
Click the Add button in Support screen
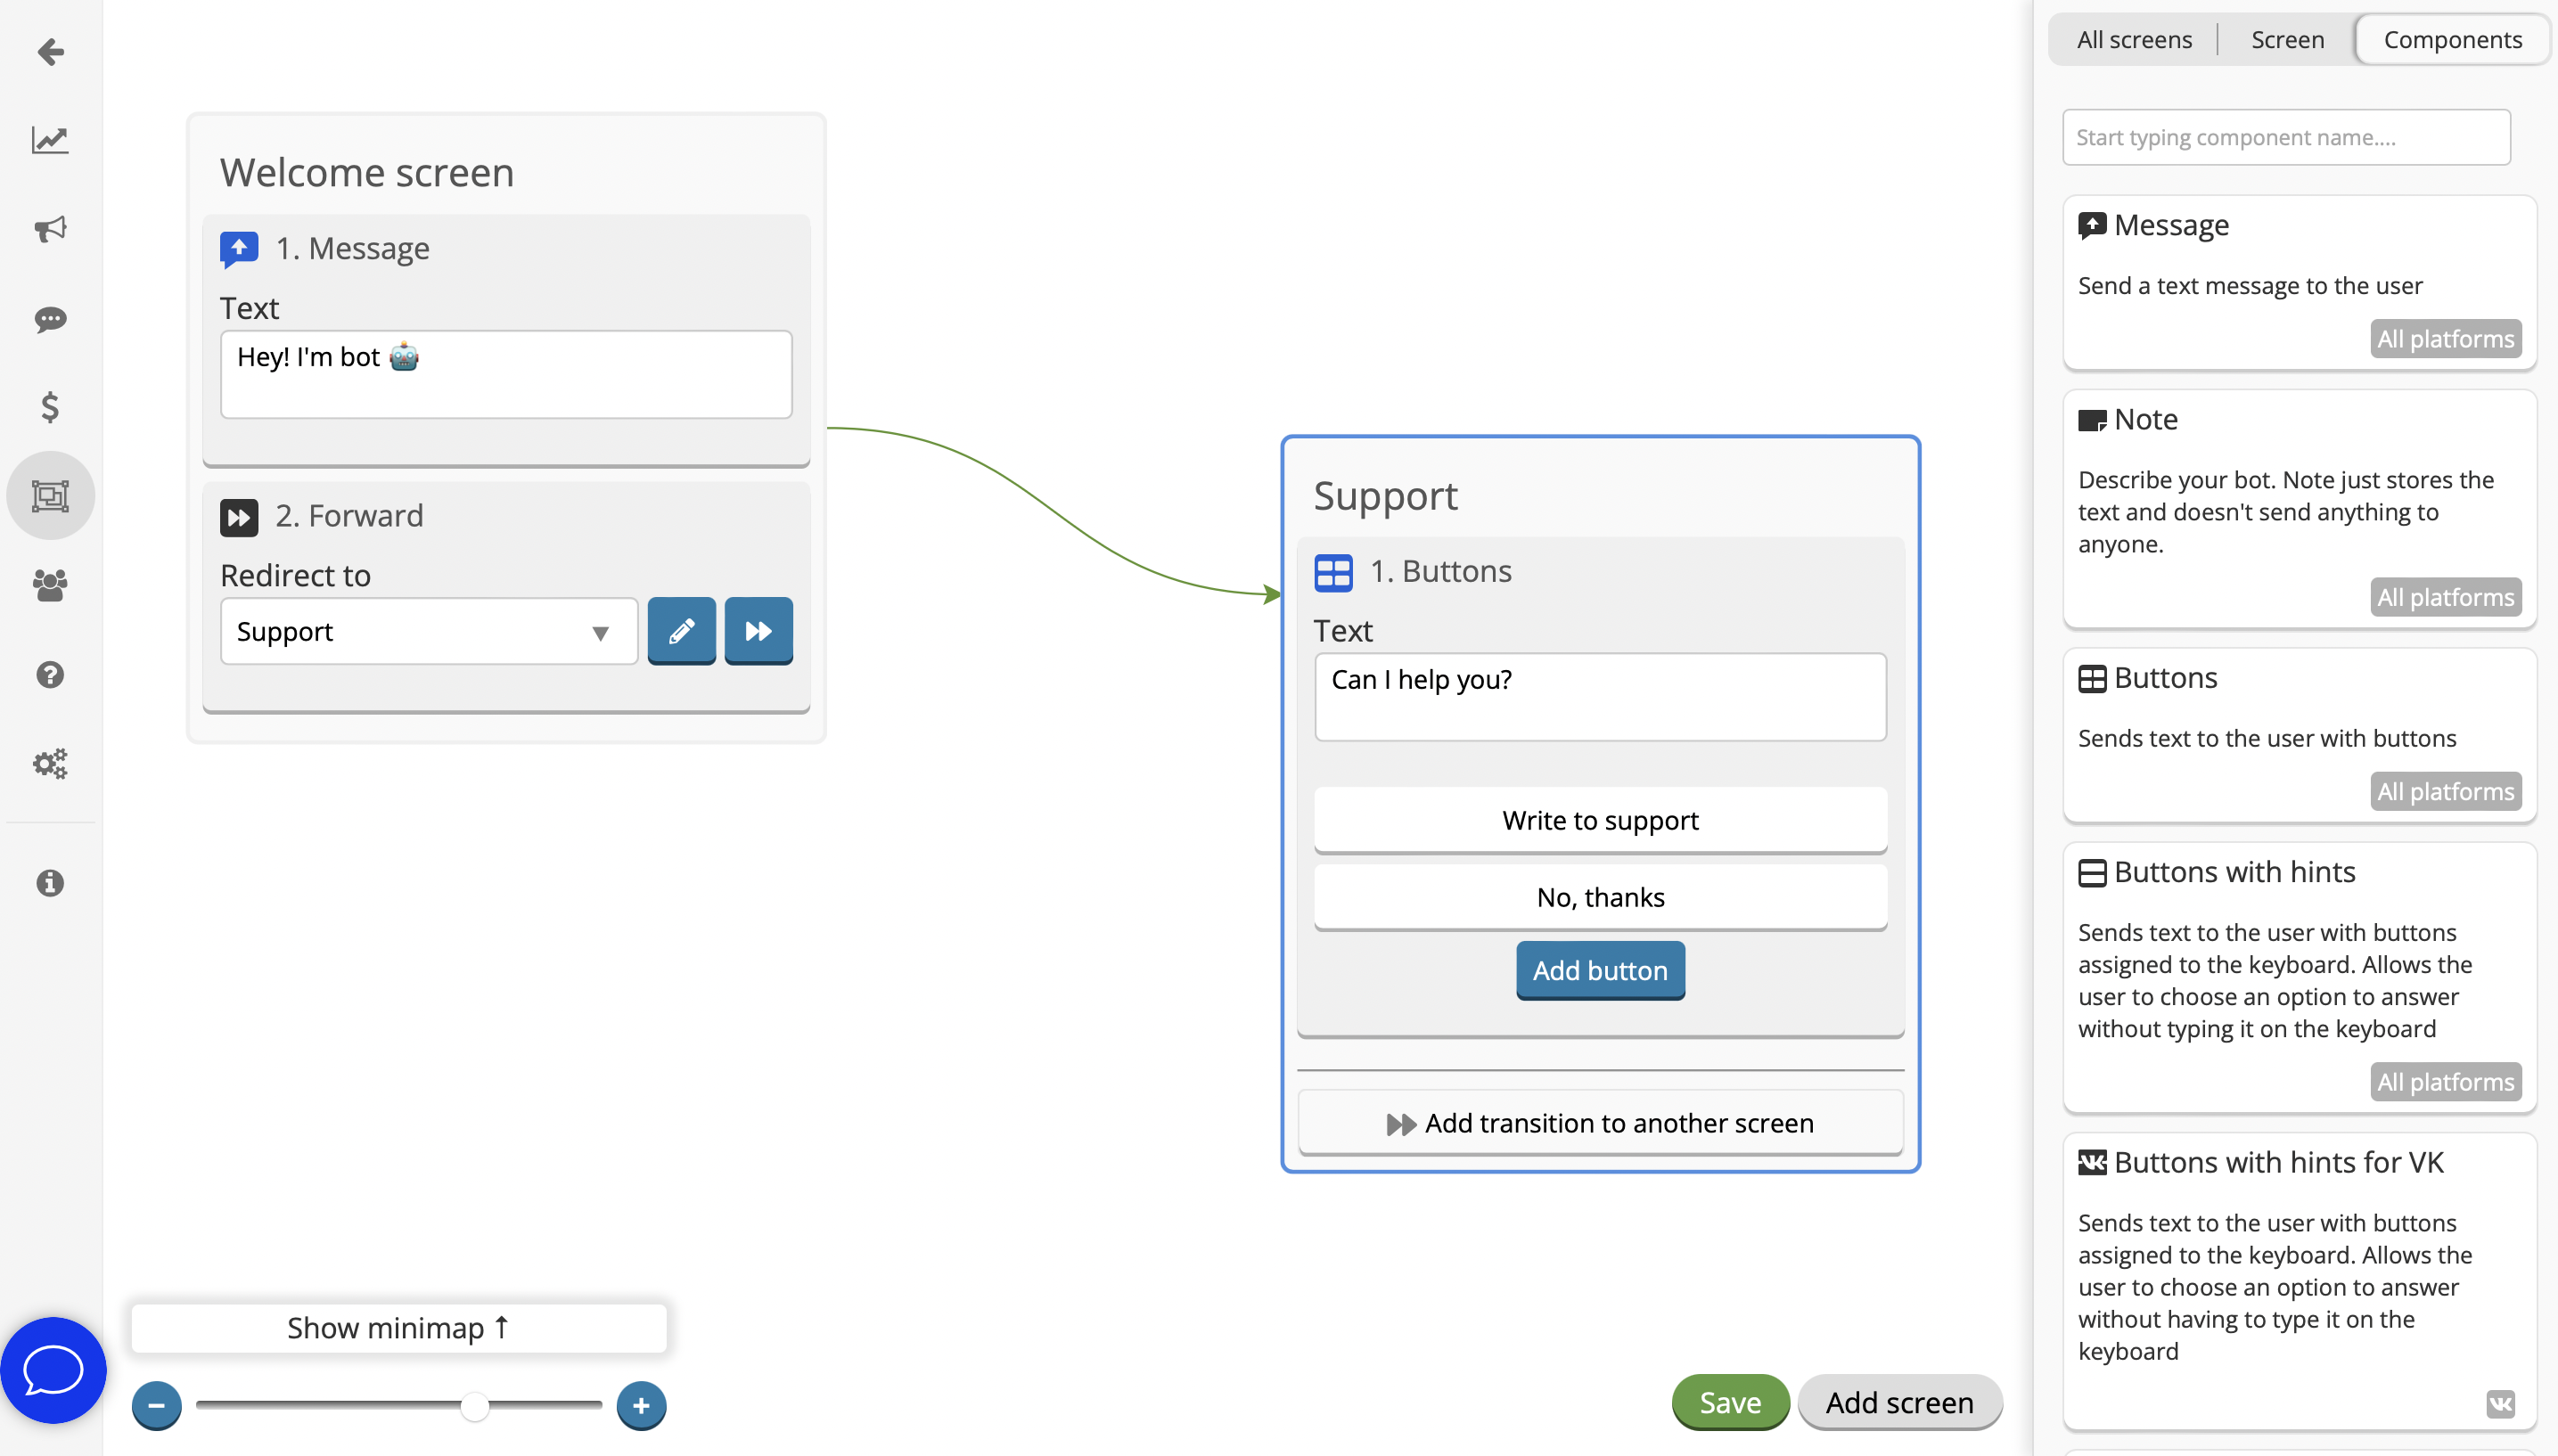click(x=1600, y=969)
